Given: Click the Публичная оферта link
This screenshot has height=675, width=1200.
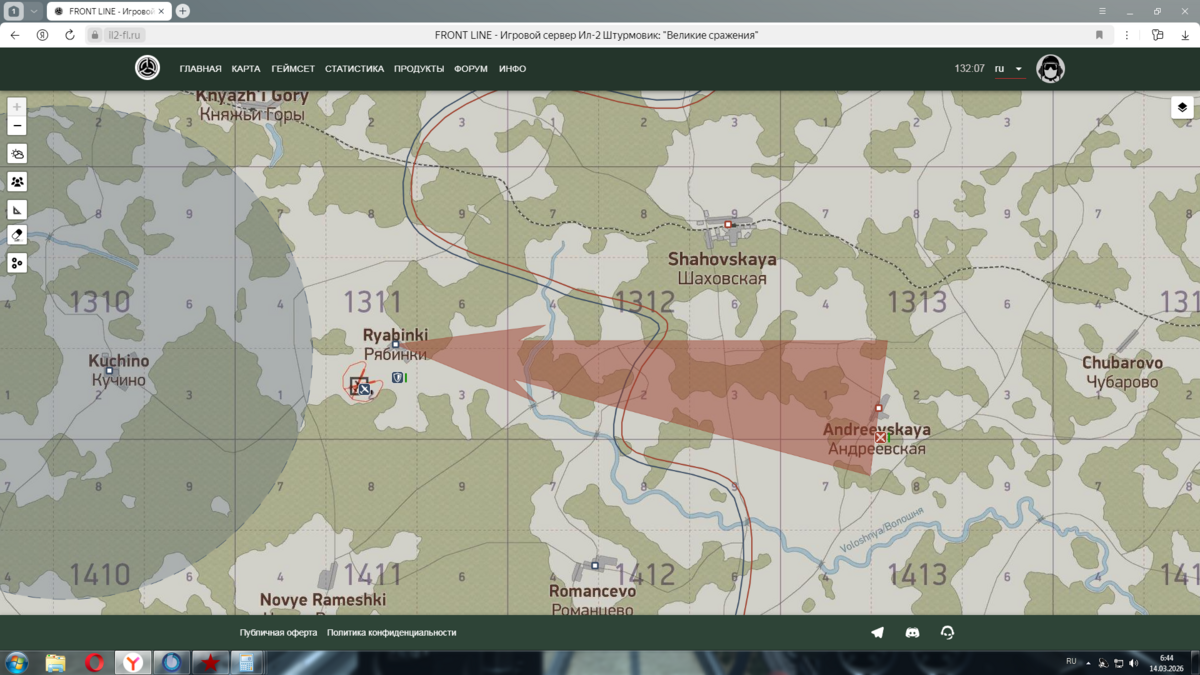Looking at the screenshot, I should pyautogui.click(x=278, y=633).
